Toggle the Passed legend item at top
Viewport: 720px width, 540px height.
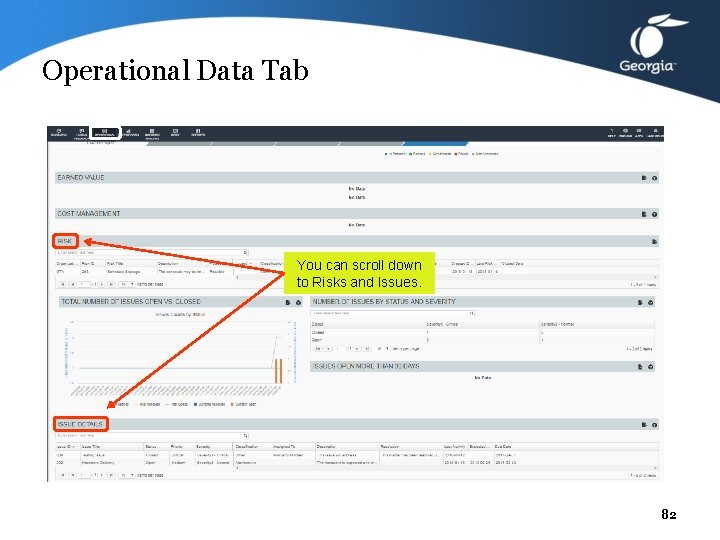[417, 154]
